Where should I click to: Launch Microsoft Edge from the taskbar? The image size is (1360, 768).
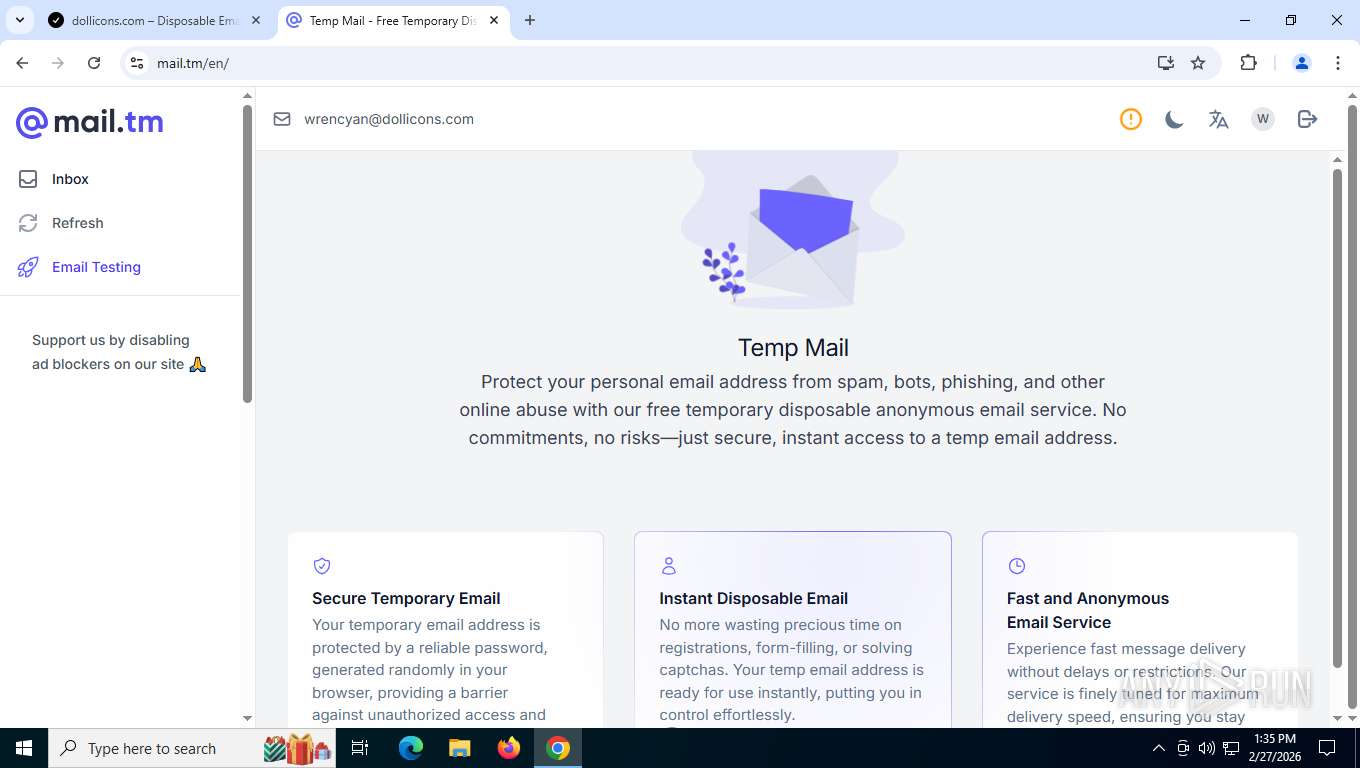[410, 748]
